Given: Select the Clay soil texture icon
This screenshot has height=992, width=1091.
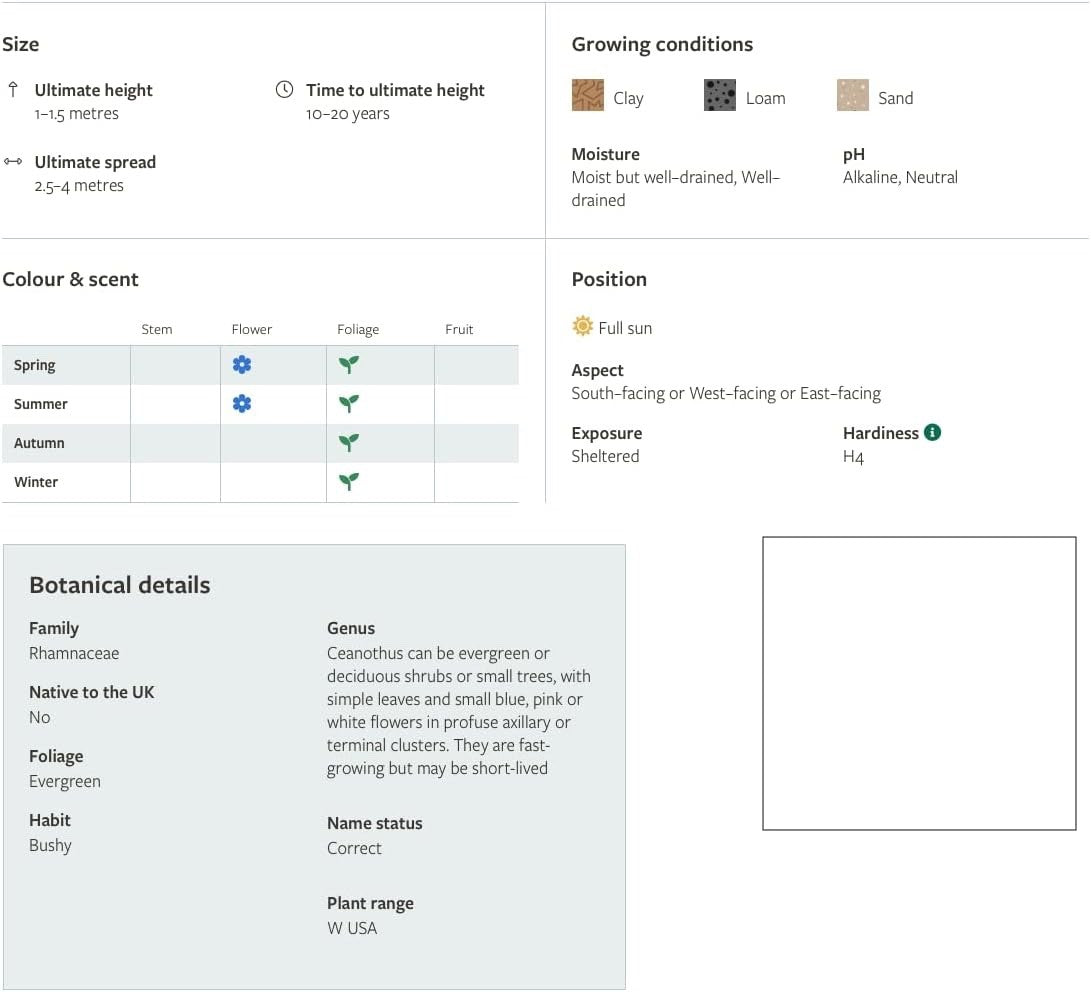Looking at the screenshot, I should tap(588, 95).
